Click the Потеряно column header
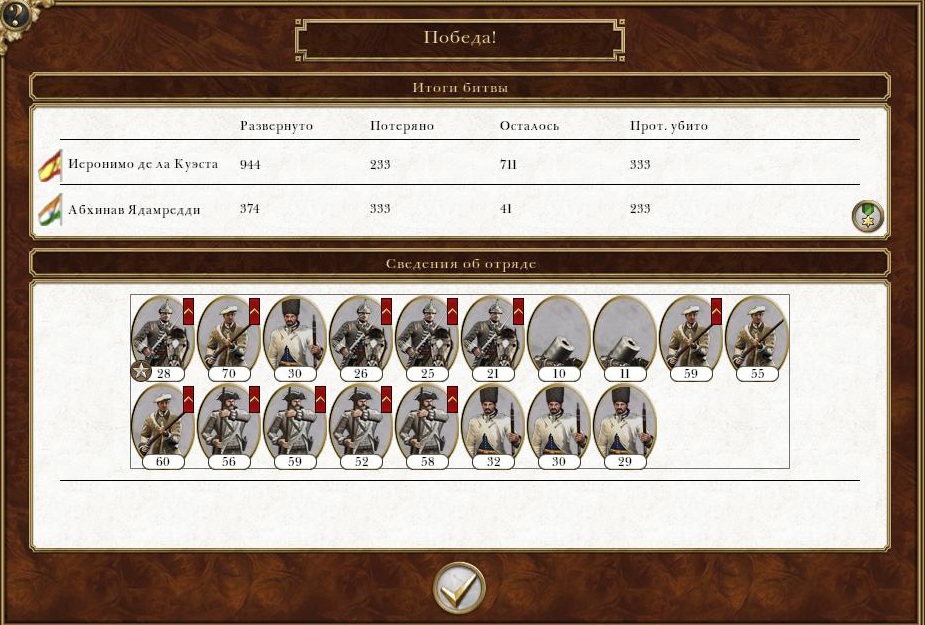925x625 pixels. coord(402,126)
